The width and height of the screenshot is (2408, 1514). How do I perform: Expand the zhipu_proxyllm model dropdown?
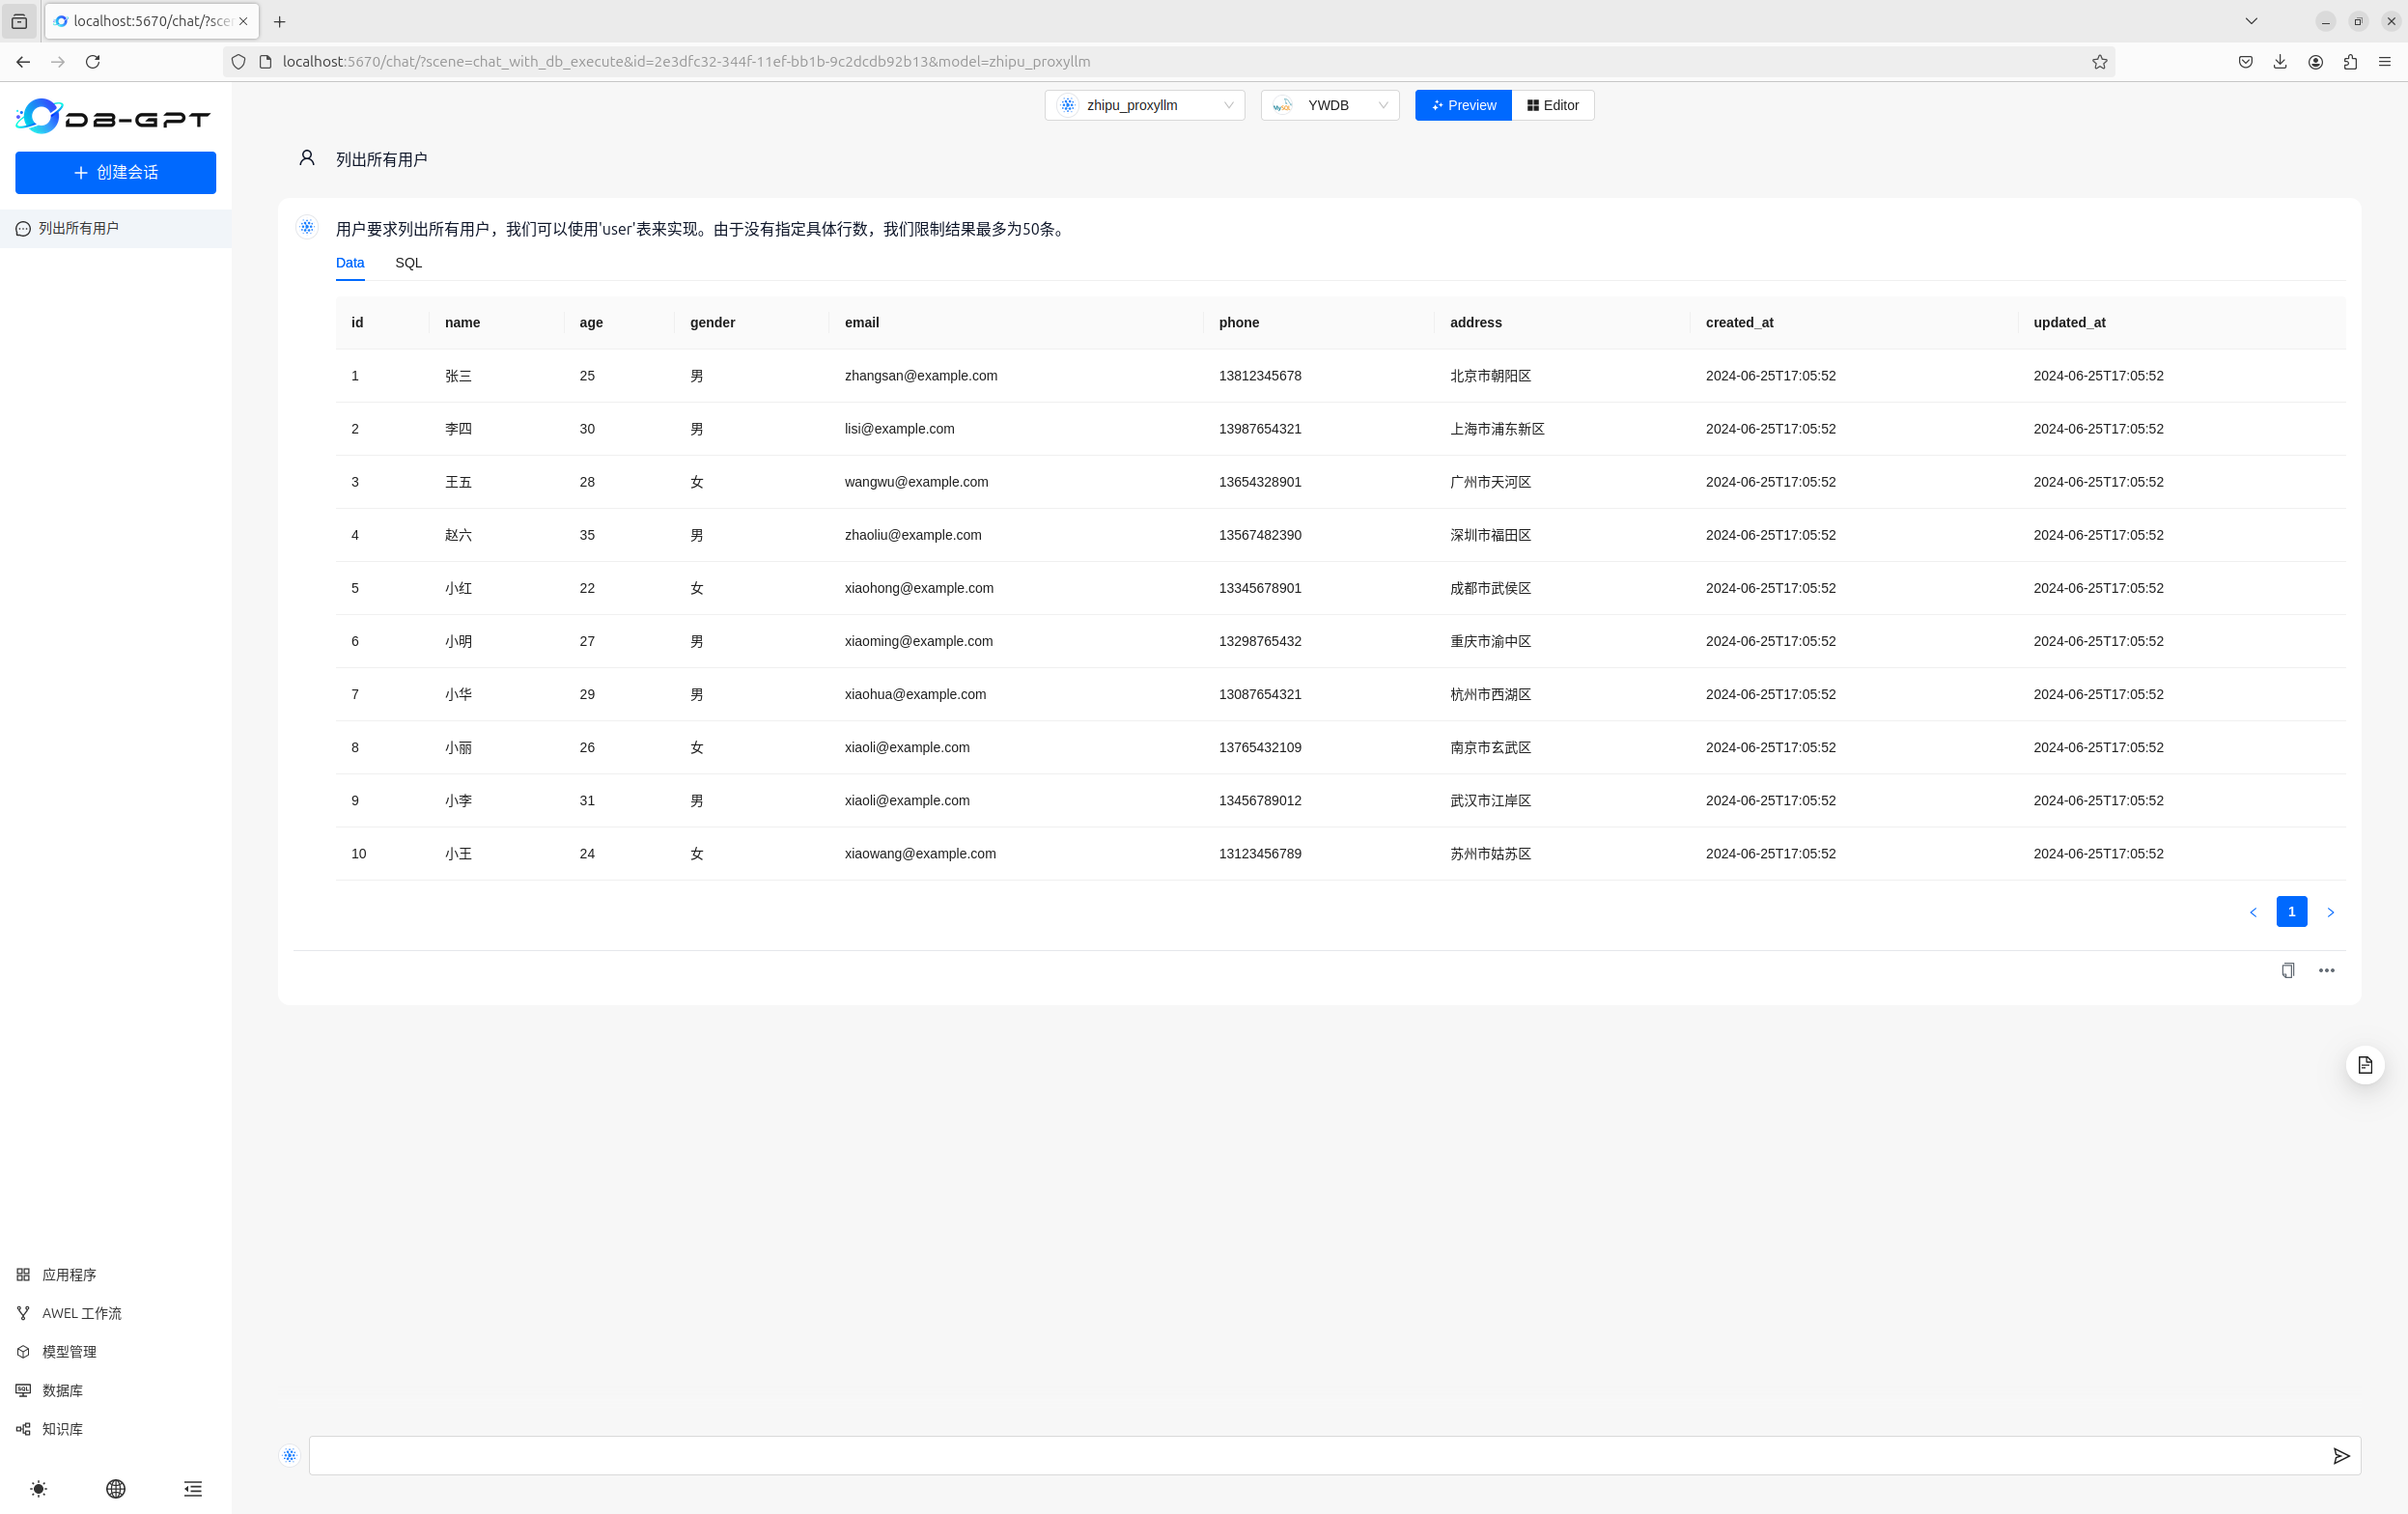pyautogui.click(x=1144, y=105)
